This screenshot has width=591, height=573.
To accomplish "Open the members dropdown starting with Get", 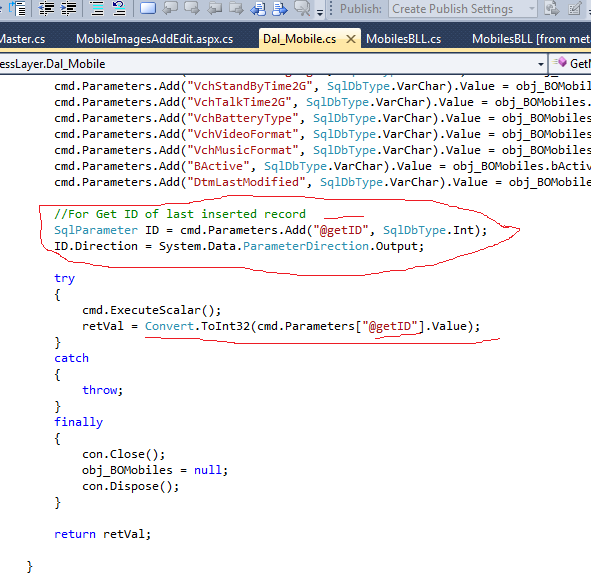I will click(x=571, y=64).
